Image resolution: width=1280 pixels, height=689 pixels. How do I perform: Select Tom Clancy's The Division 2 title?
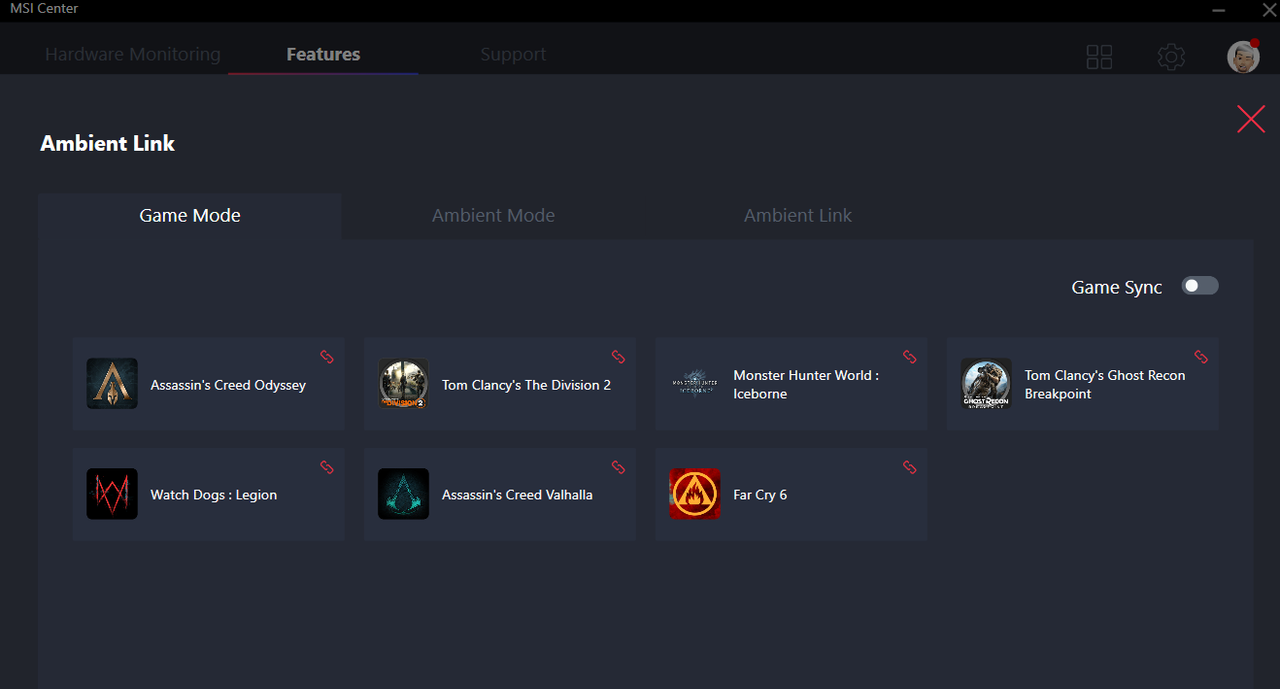tap(526, 385)
